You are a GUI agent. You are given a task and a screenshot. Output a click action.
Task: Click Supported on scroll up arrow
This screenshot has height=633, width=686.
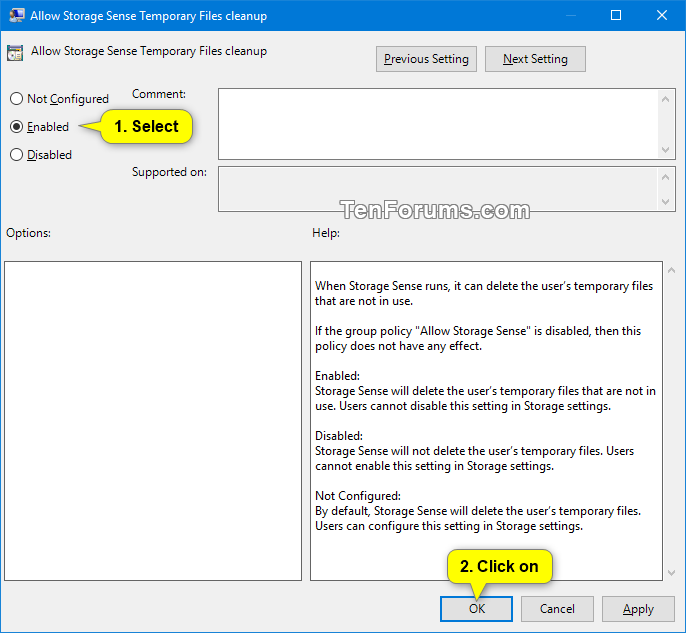665,177
